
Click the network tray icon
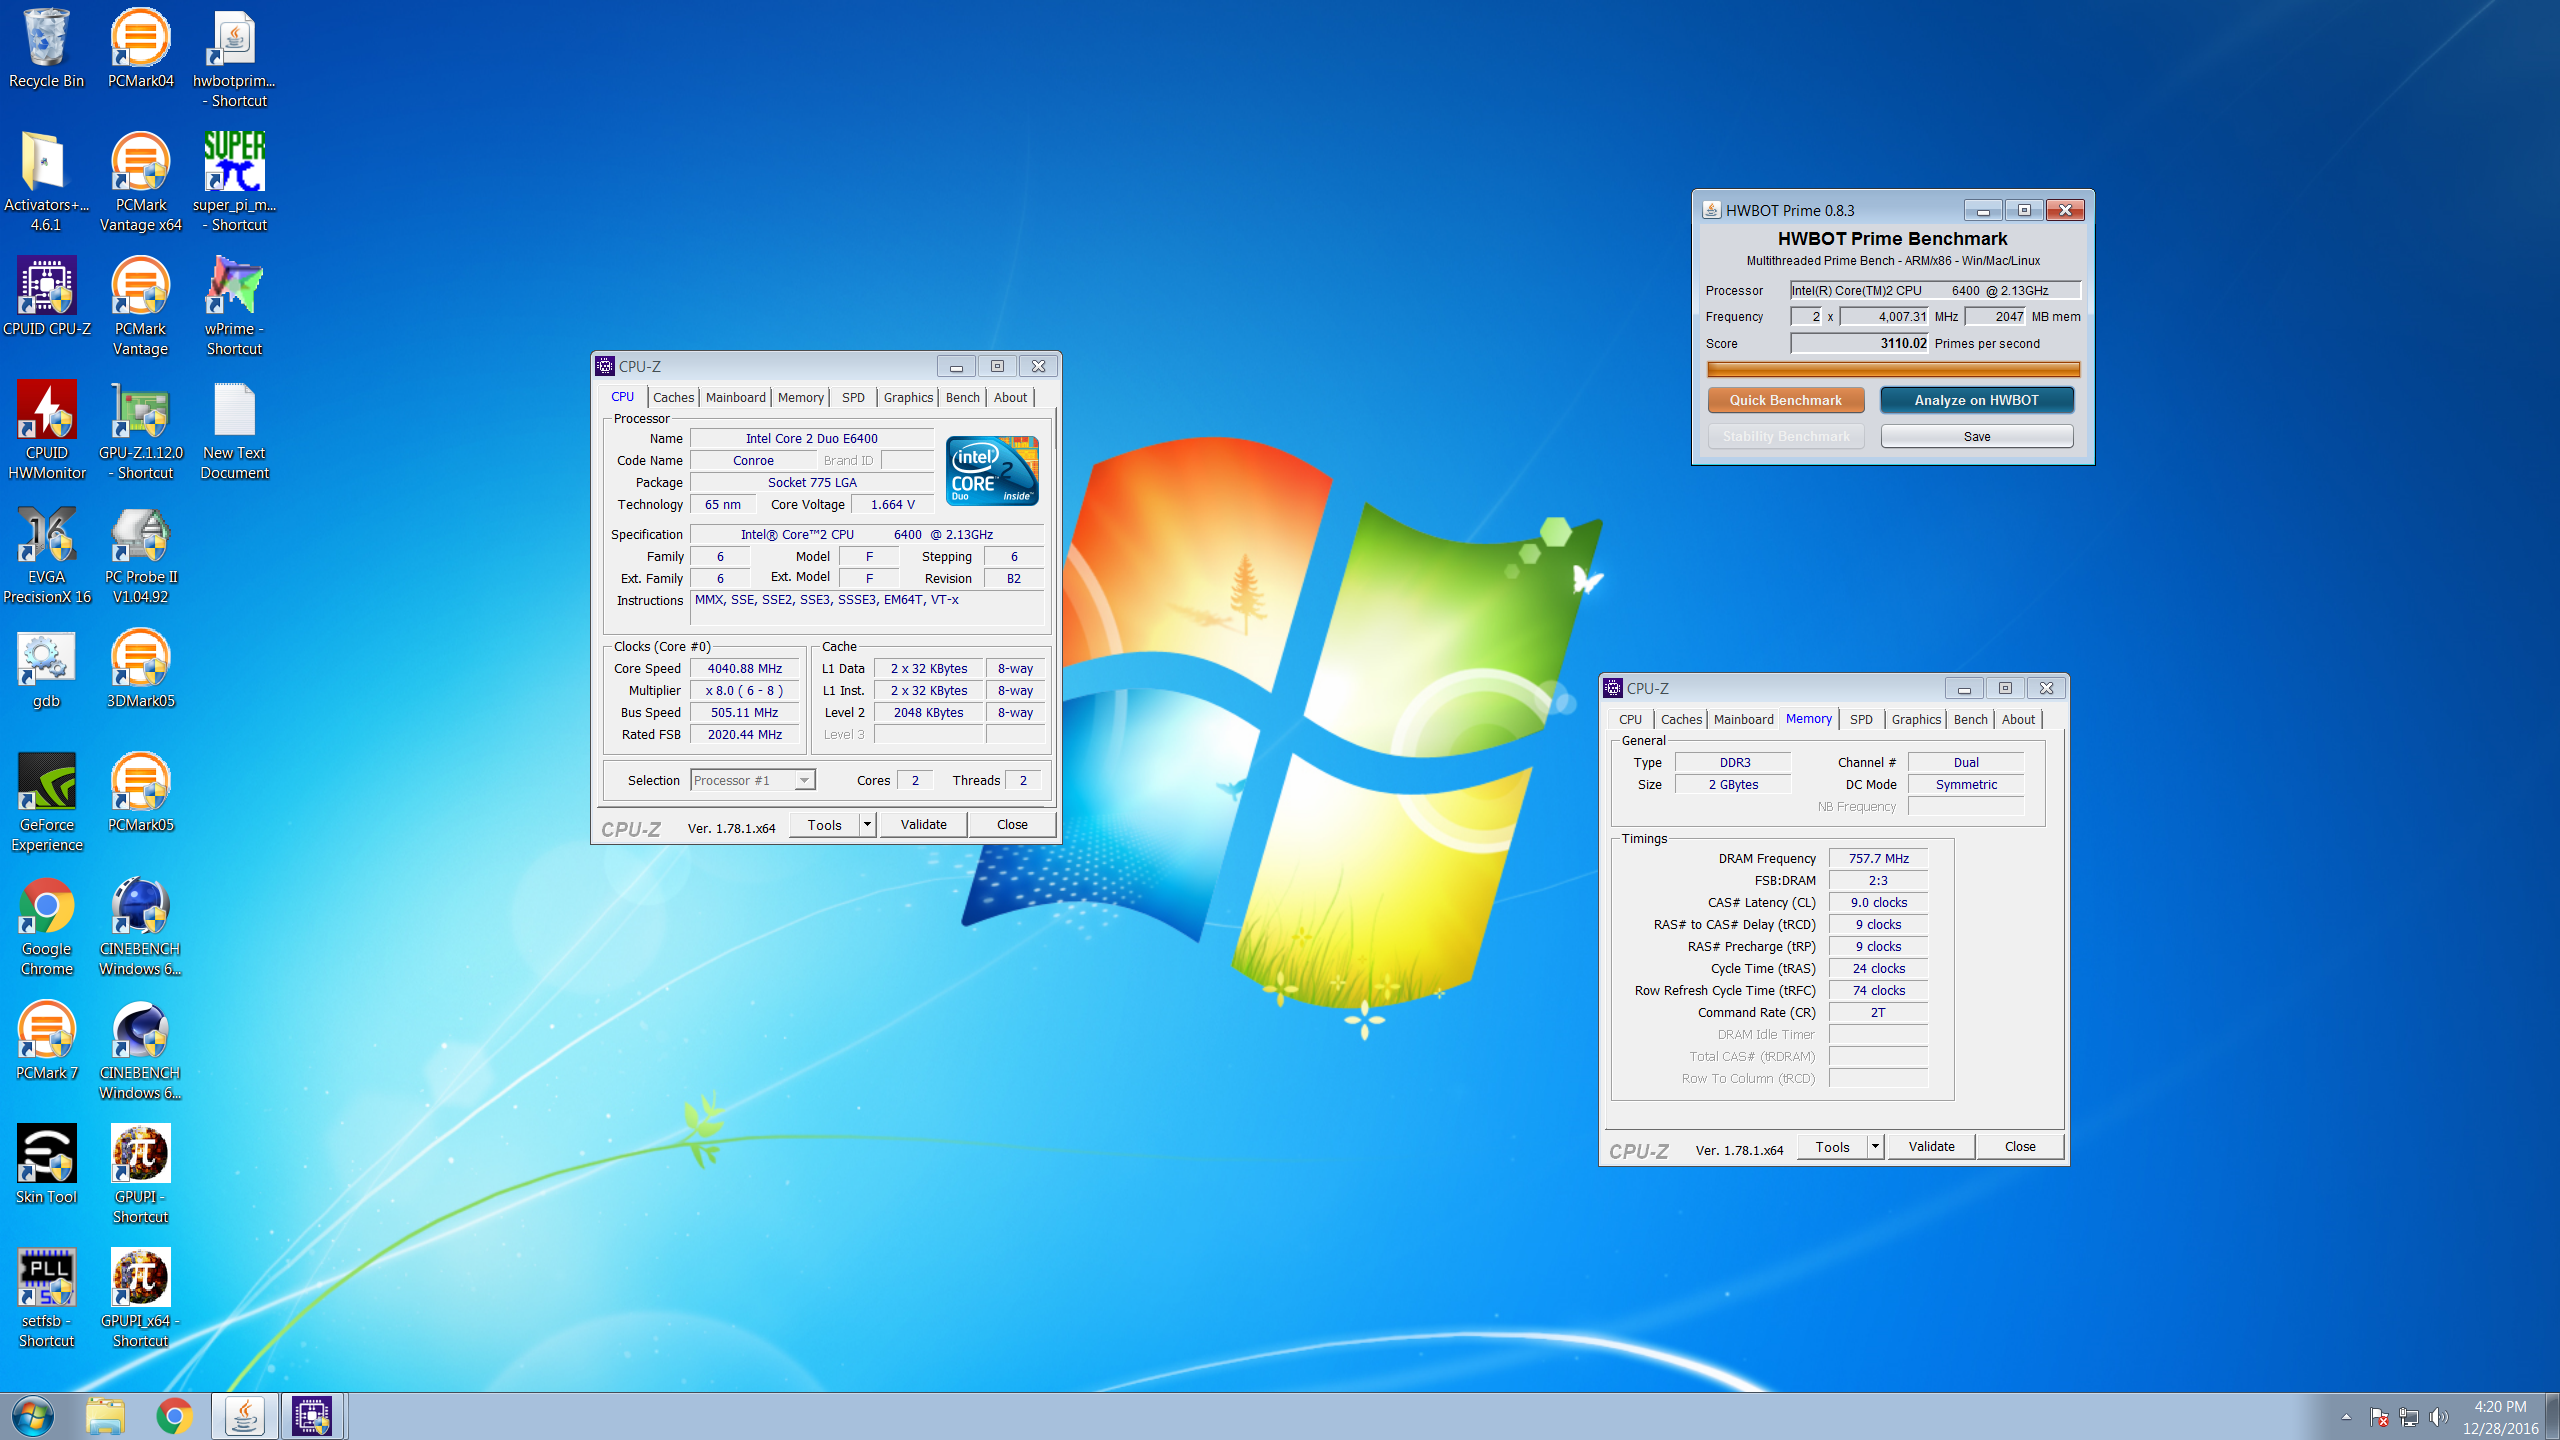tap(2409, 1417)
